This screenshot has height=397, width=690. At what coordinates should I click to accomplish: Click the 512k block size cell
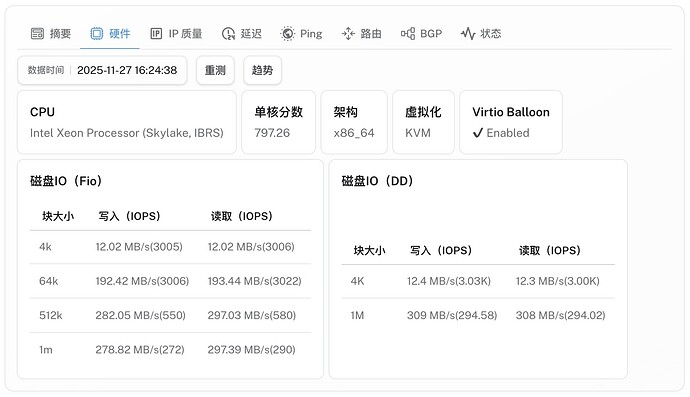point(51,315)
